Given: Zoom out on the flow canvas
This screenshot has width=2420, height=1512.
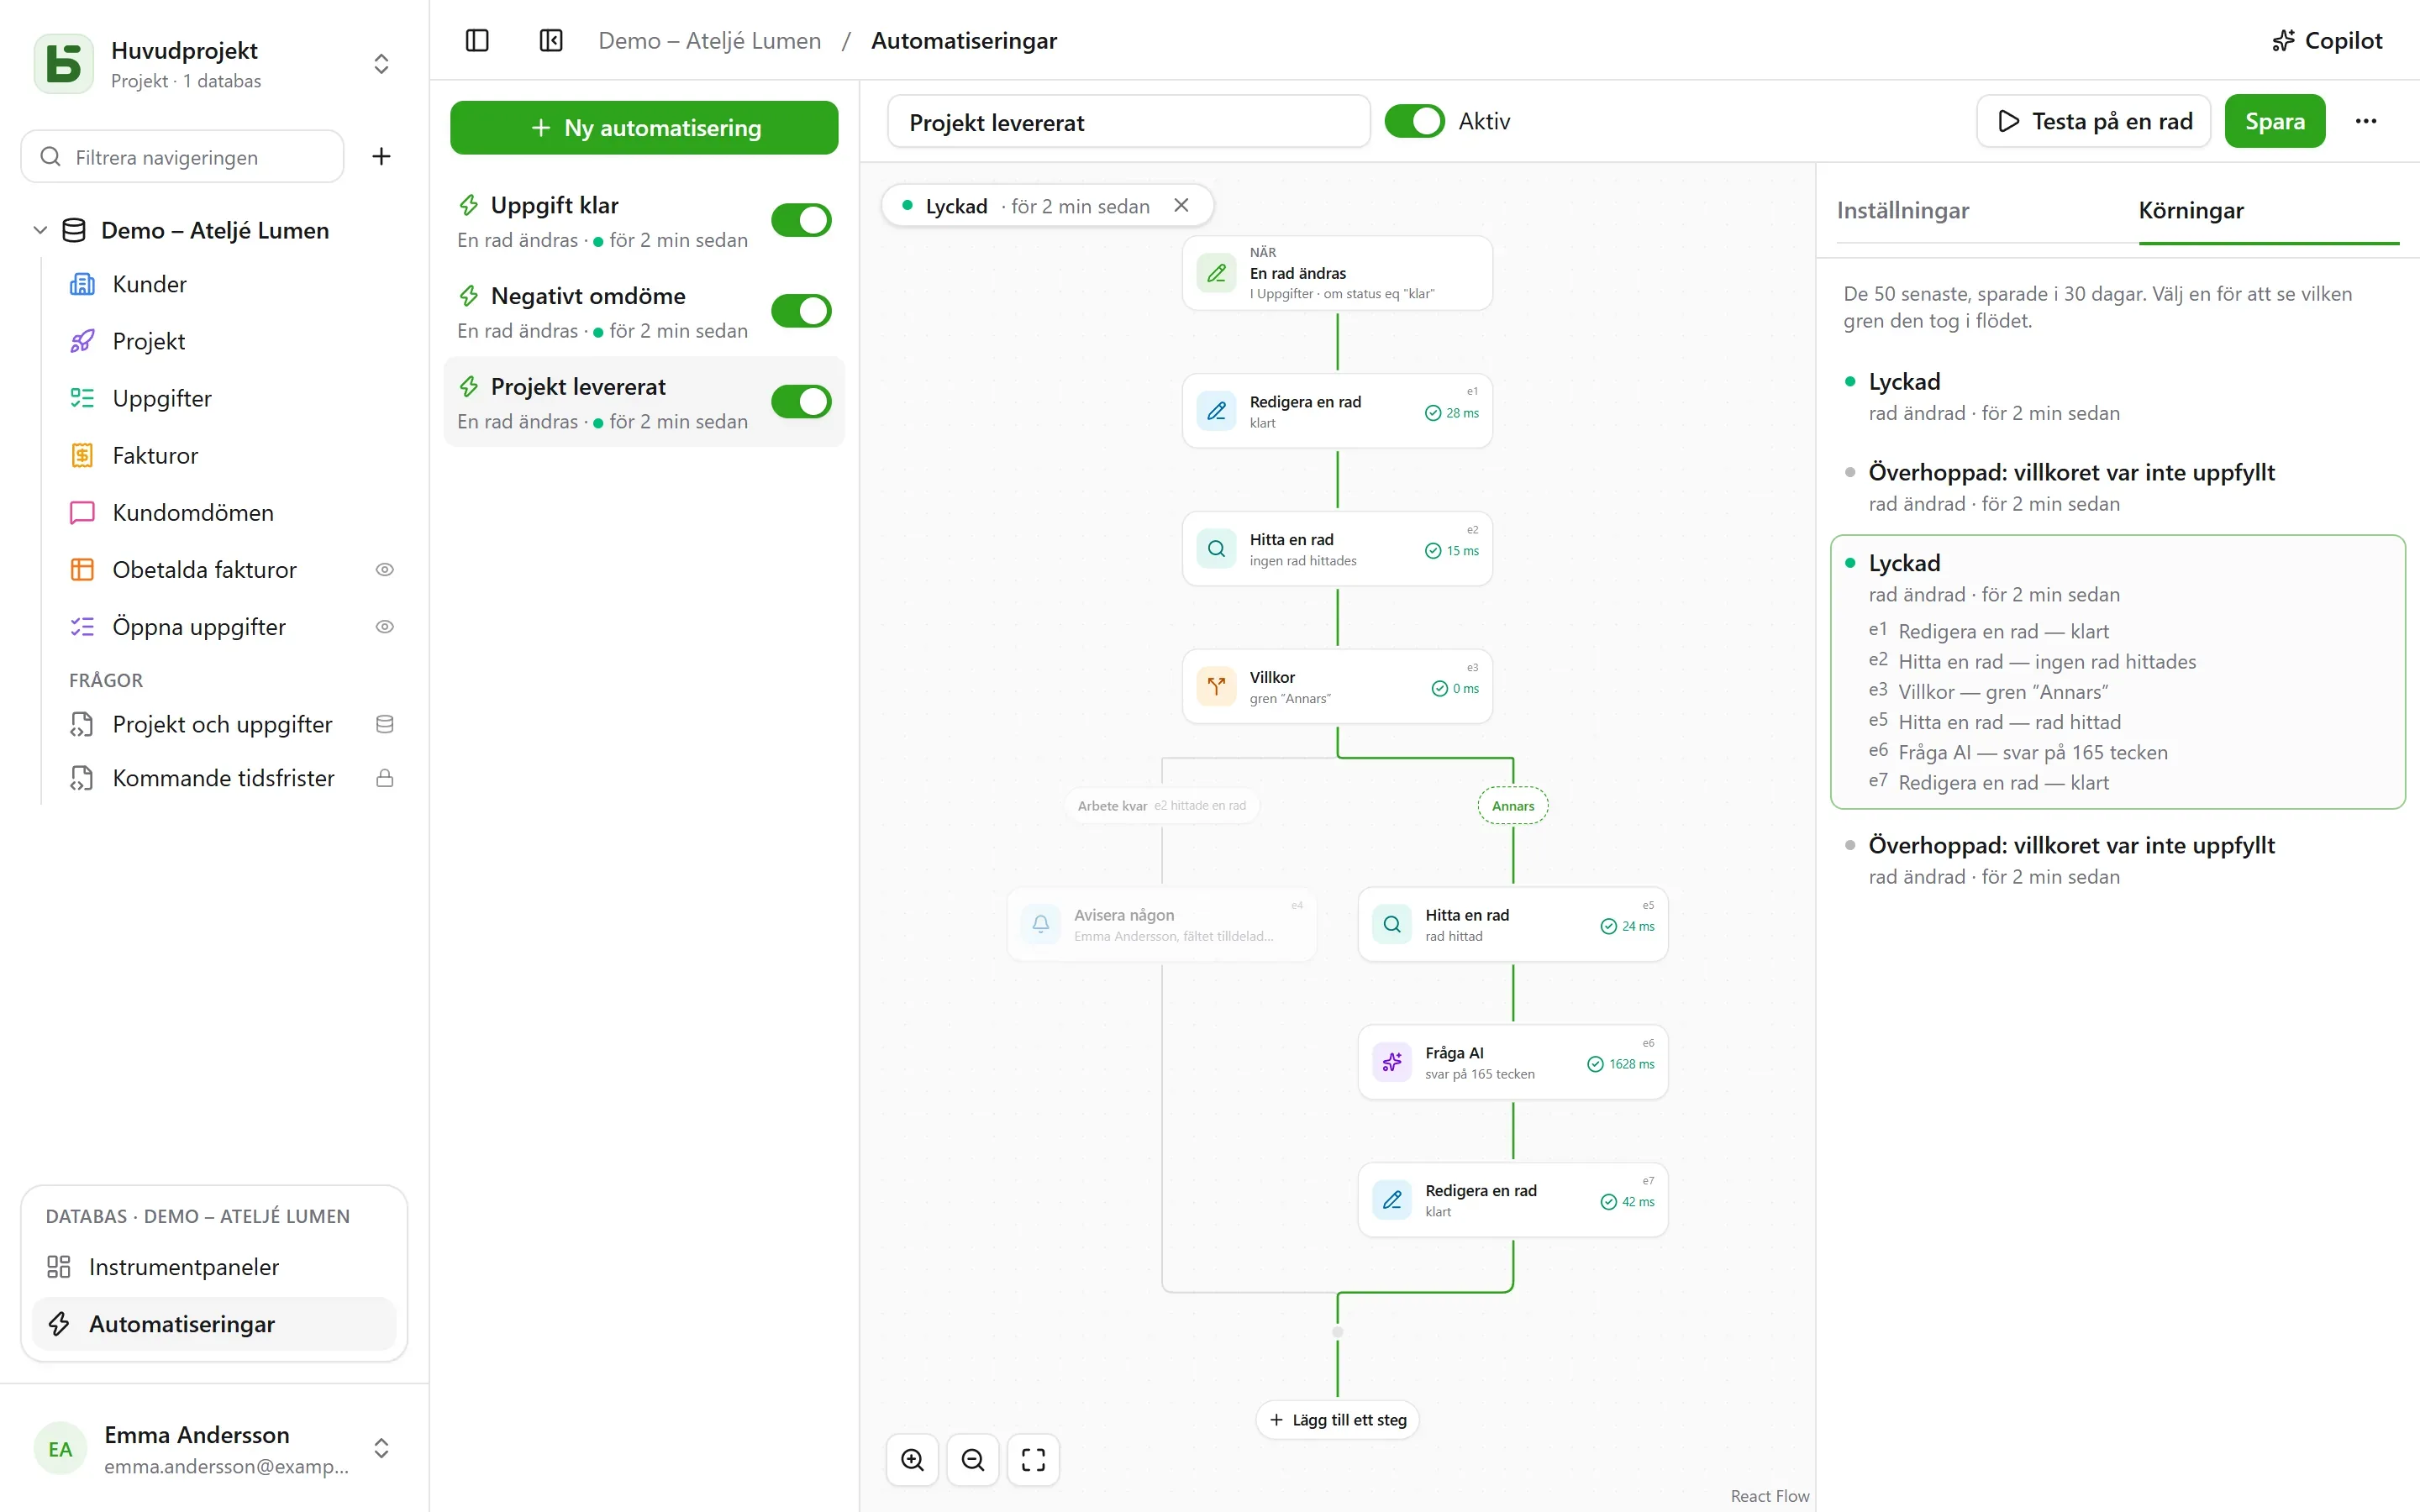Looking at the screenshot, I should (973, 1460).
